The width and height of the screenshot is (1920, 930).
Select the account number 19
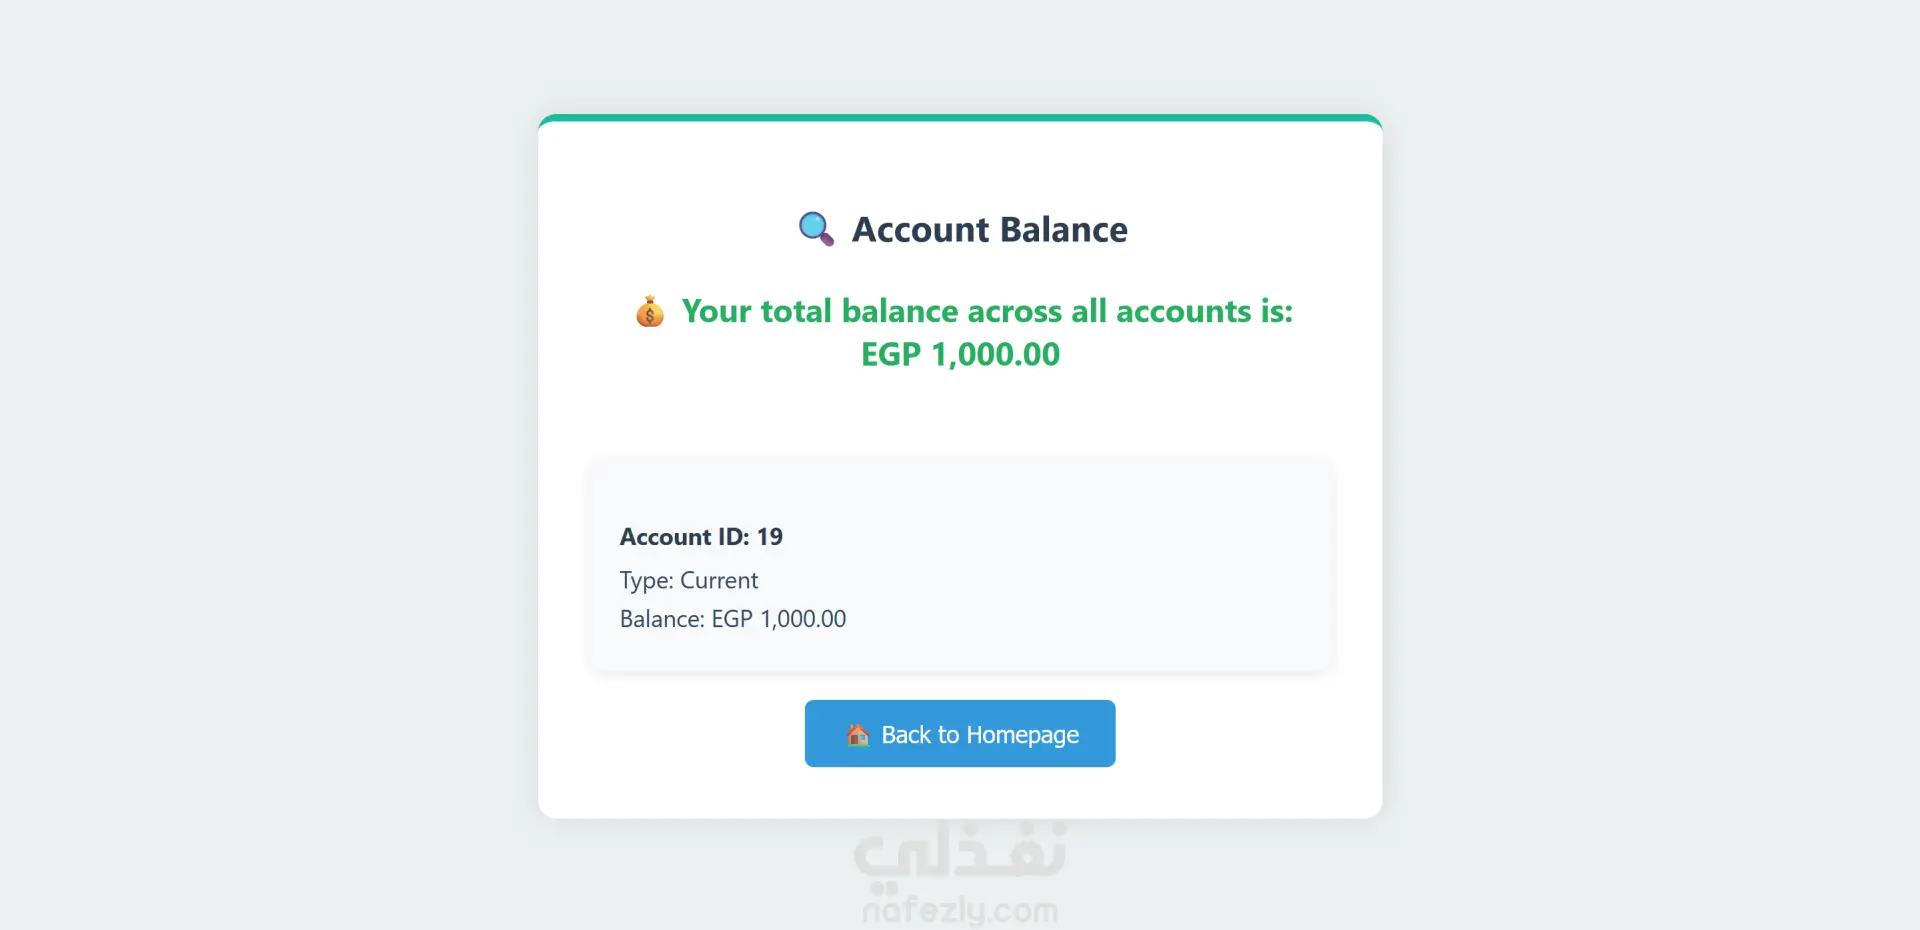click(x=770, y=537)
